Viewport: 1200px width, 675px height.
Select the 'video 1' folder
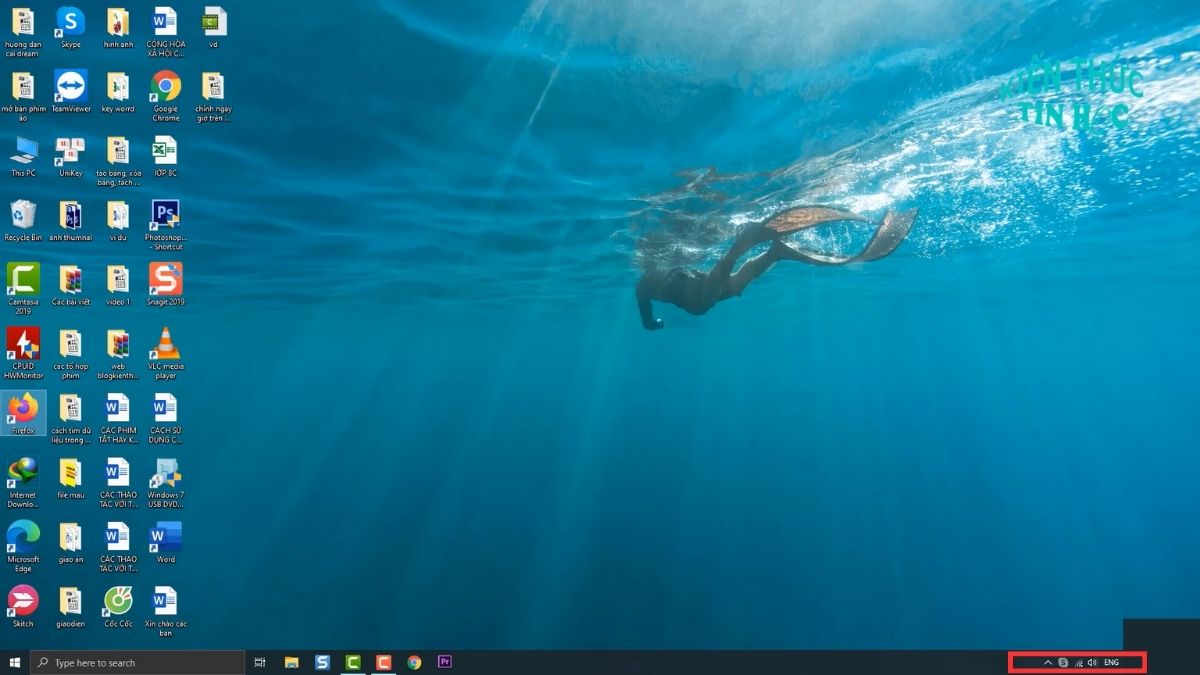(118, 285)
